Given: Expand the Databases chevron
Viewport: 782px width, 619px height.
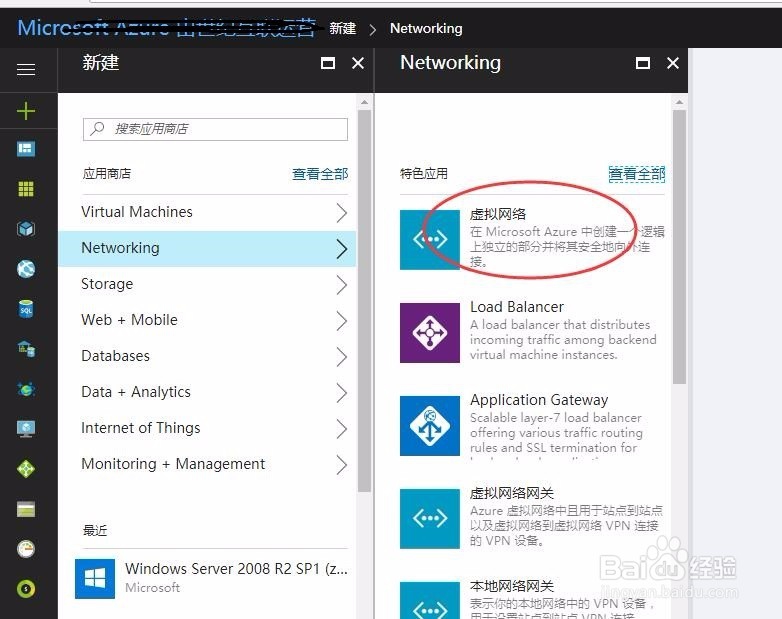Looking at the screenshot, I should click(x=342, y=357).
